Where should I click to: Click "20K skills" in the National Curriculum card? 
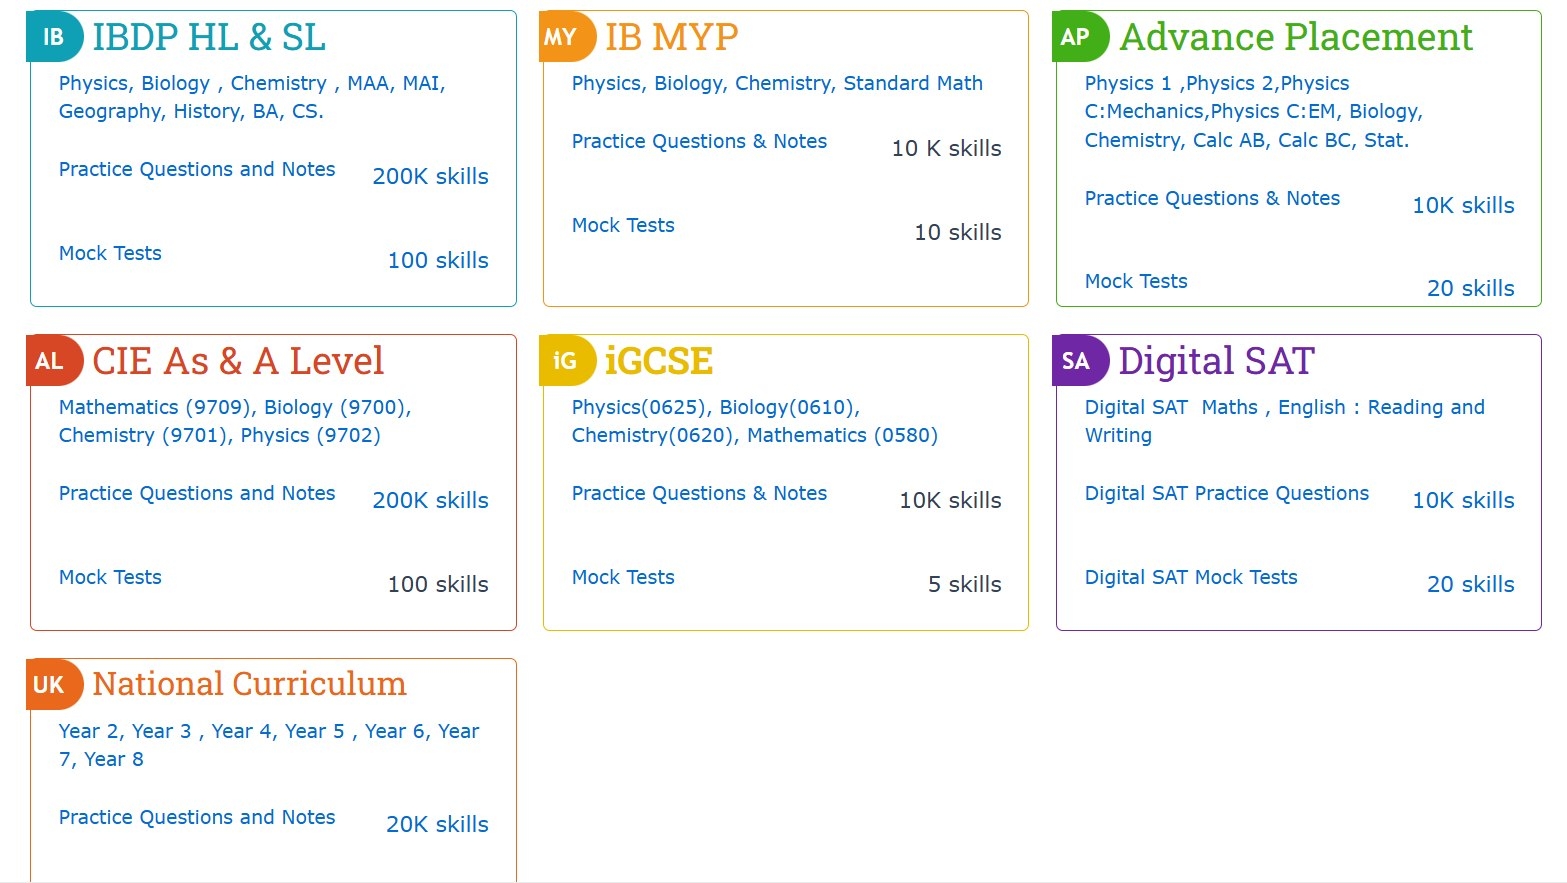tap(437, 824)
